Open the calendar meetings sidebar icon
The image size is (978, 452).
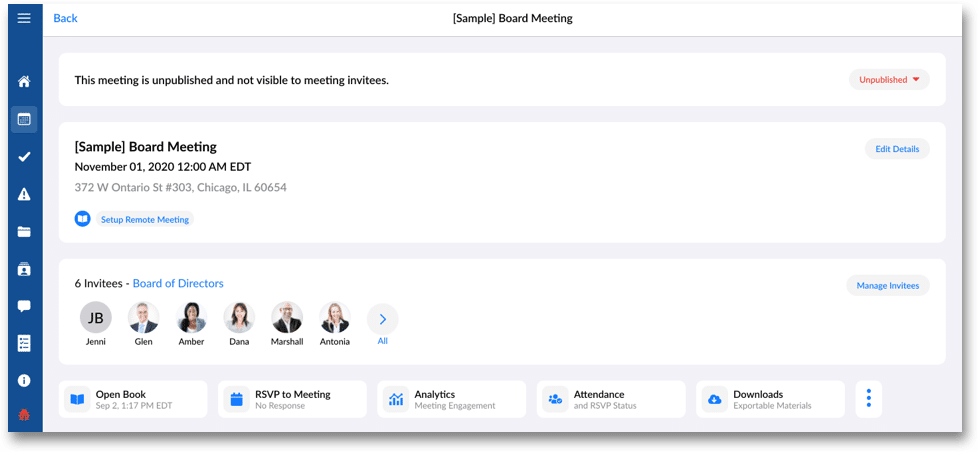[x=24, y=119]
